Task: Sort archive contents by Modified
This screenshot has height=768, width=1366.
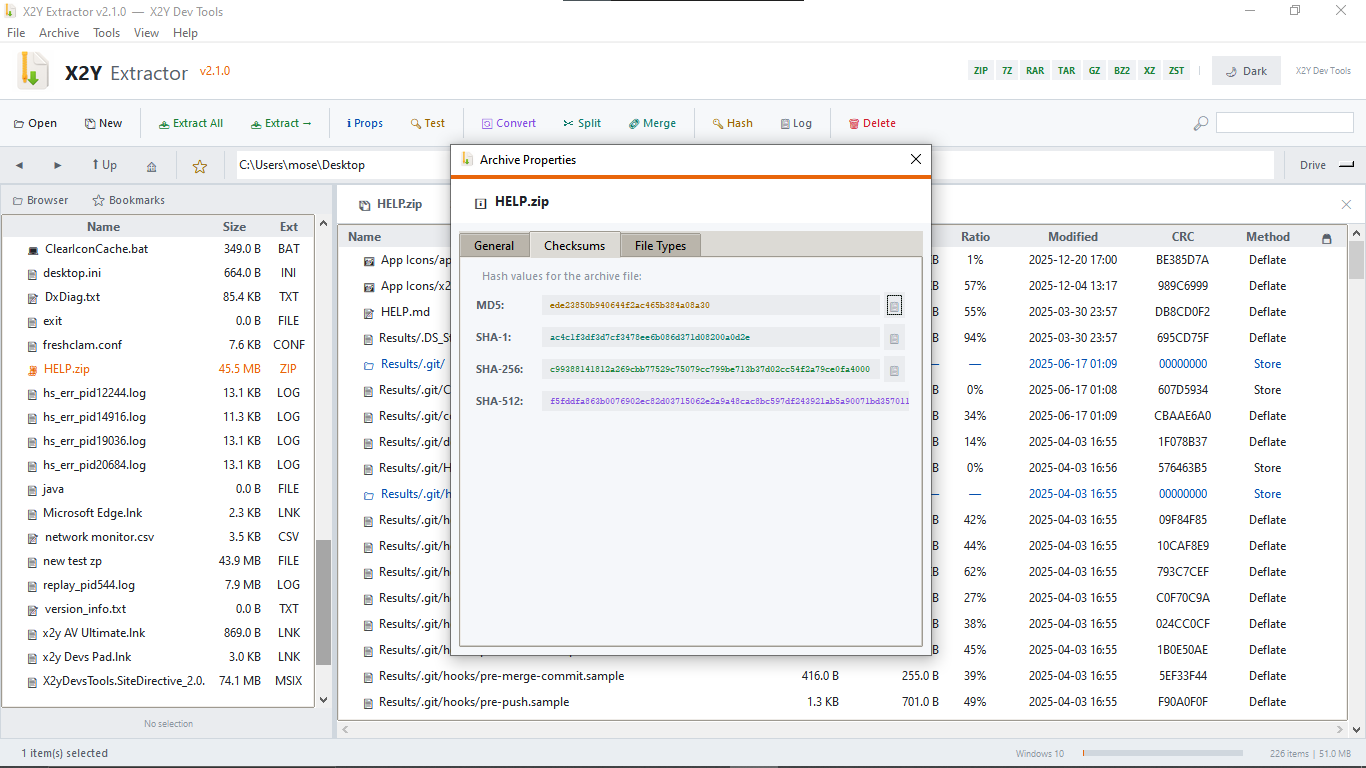Action: click(1073, 237)
